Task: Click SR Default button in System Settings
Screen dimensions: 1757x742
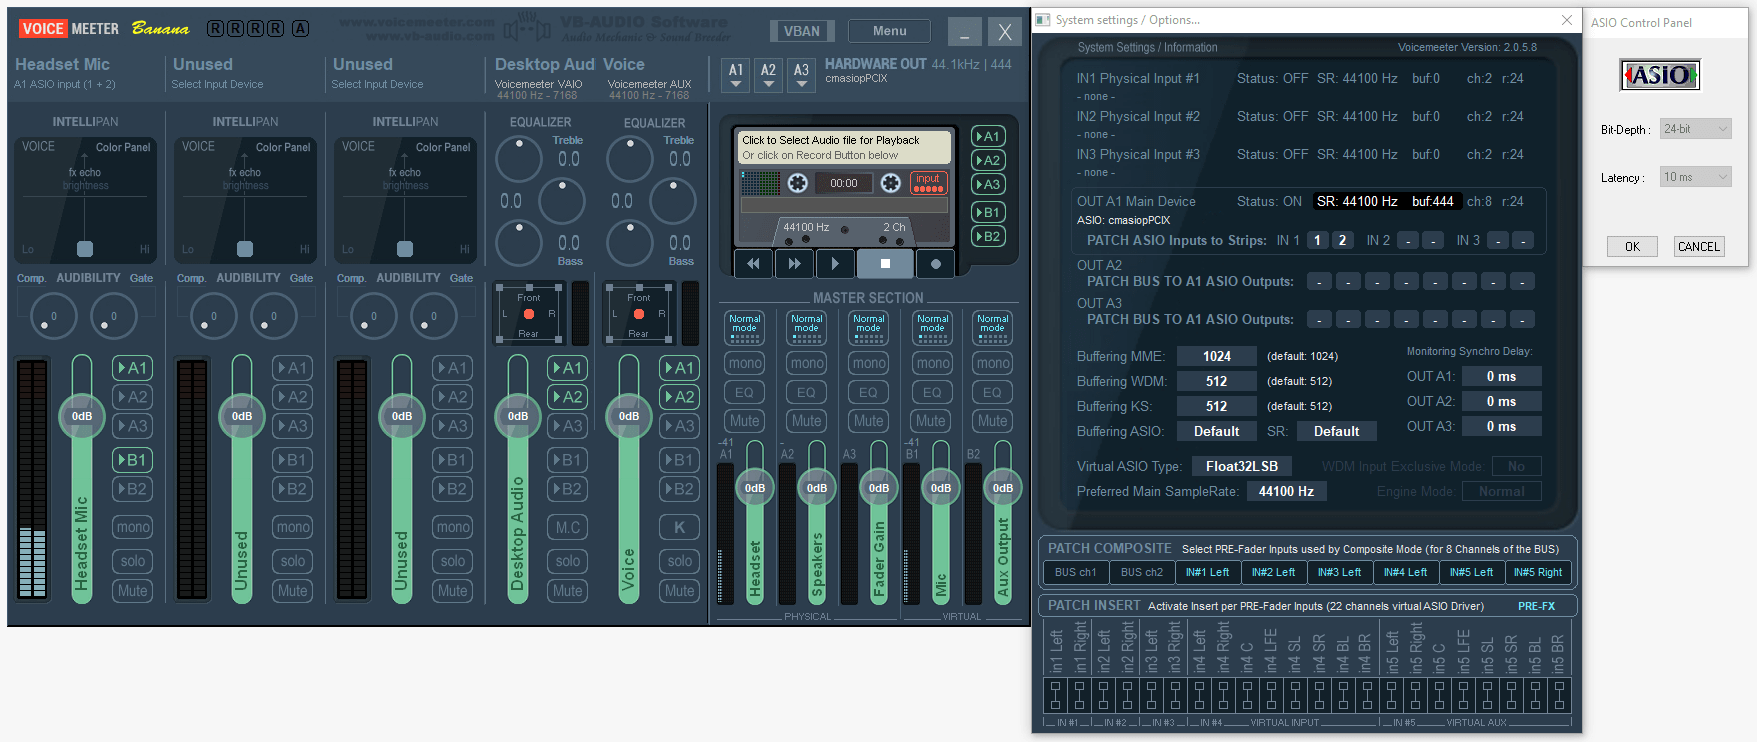Action: 1336,431
